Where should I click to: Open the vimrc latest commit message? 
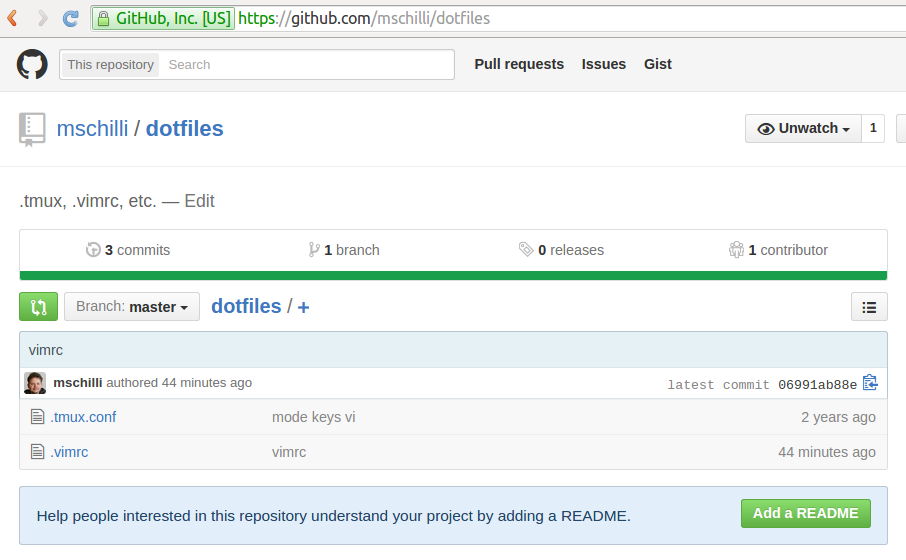46,350
